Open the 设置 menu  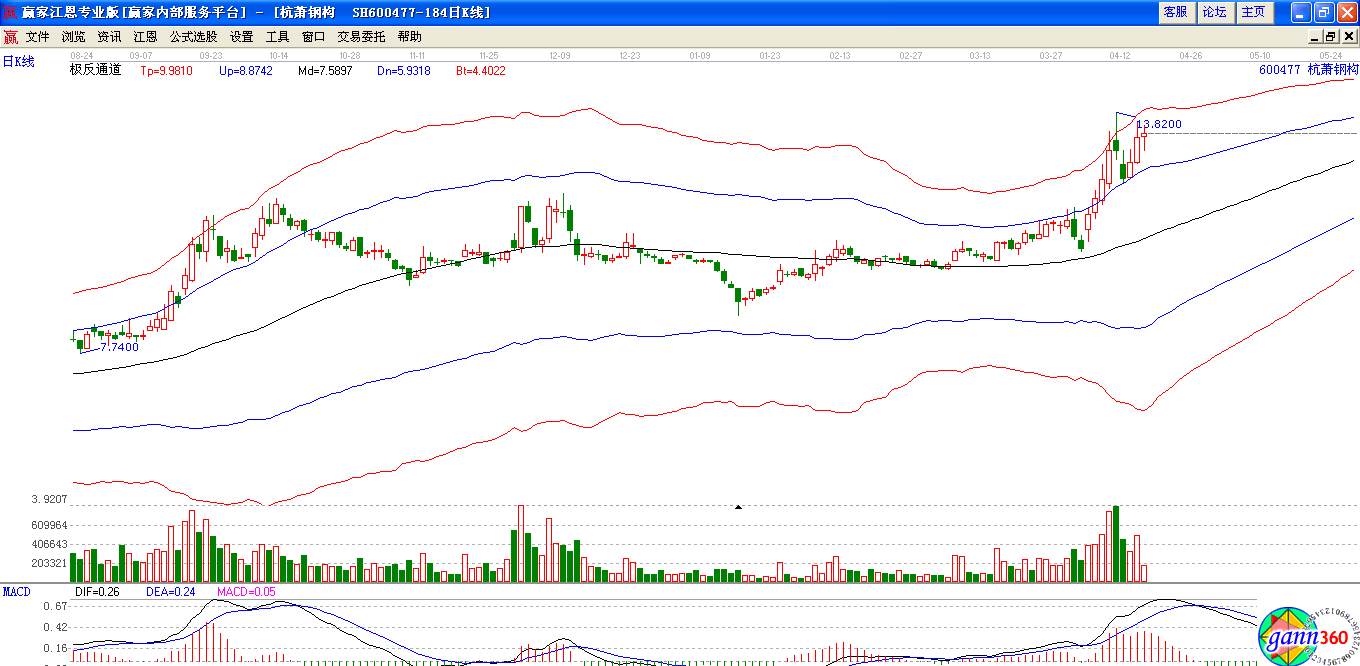(242, 37)
